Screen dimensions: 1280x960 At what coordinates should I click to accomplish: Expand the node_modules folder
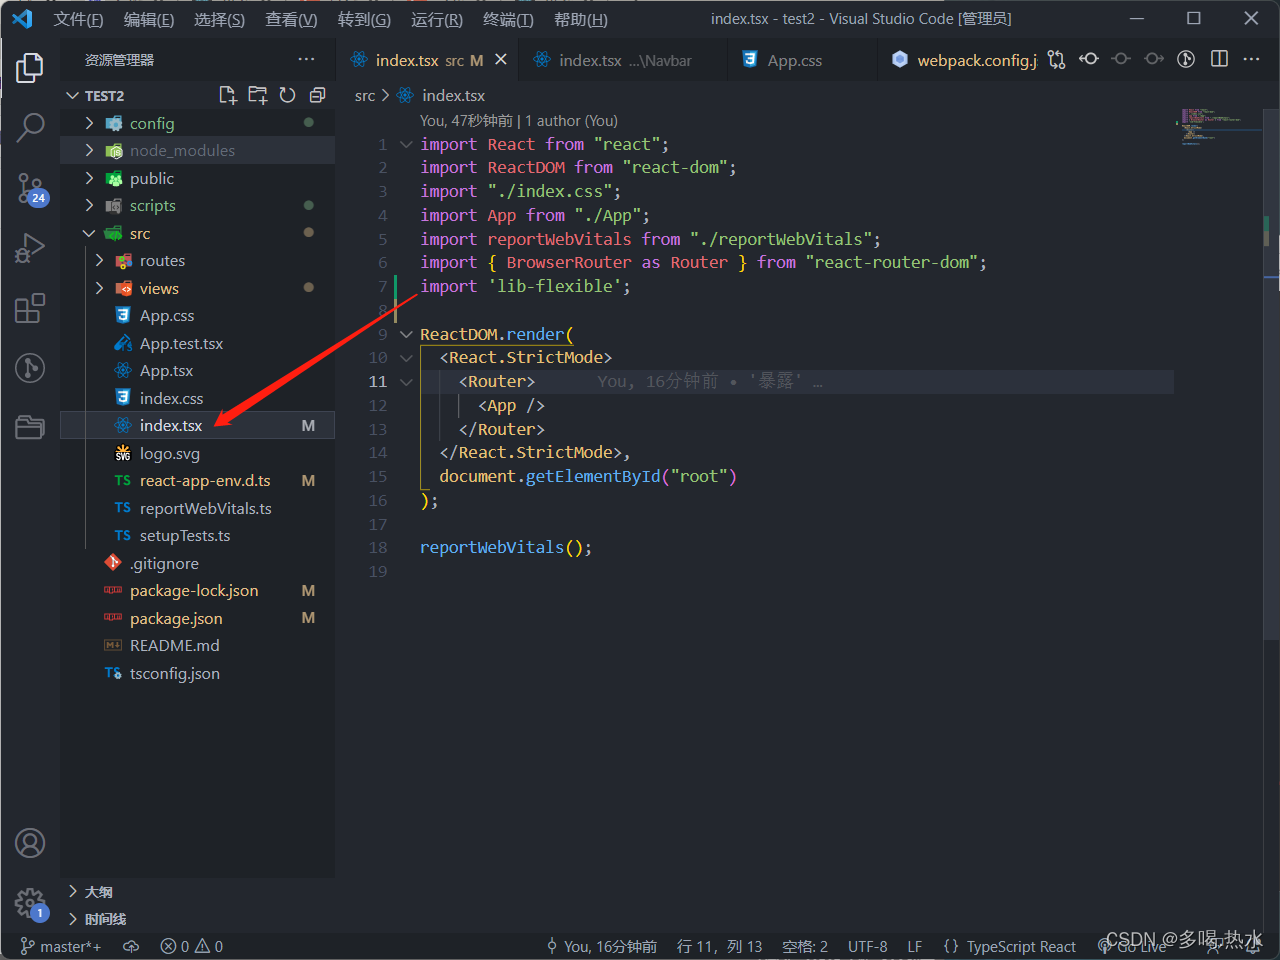[89, 150]
